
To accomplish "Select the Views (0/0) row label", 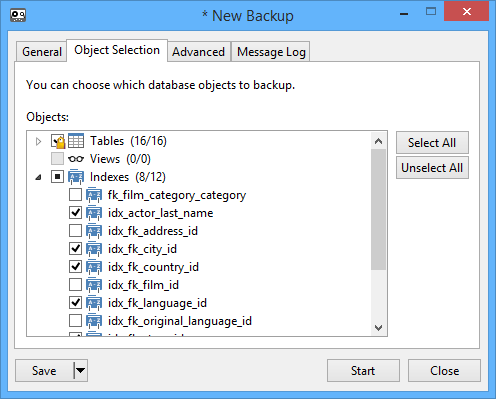I will click(120, 159).
